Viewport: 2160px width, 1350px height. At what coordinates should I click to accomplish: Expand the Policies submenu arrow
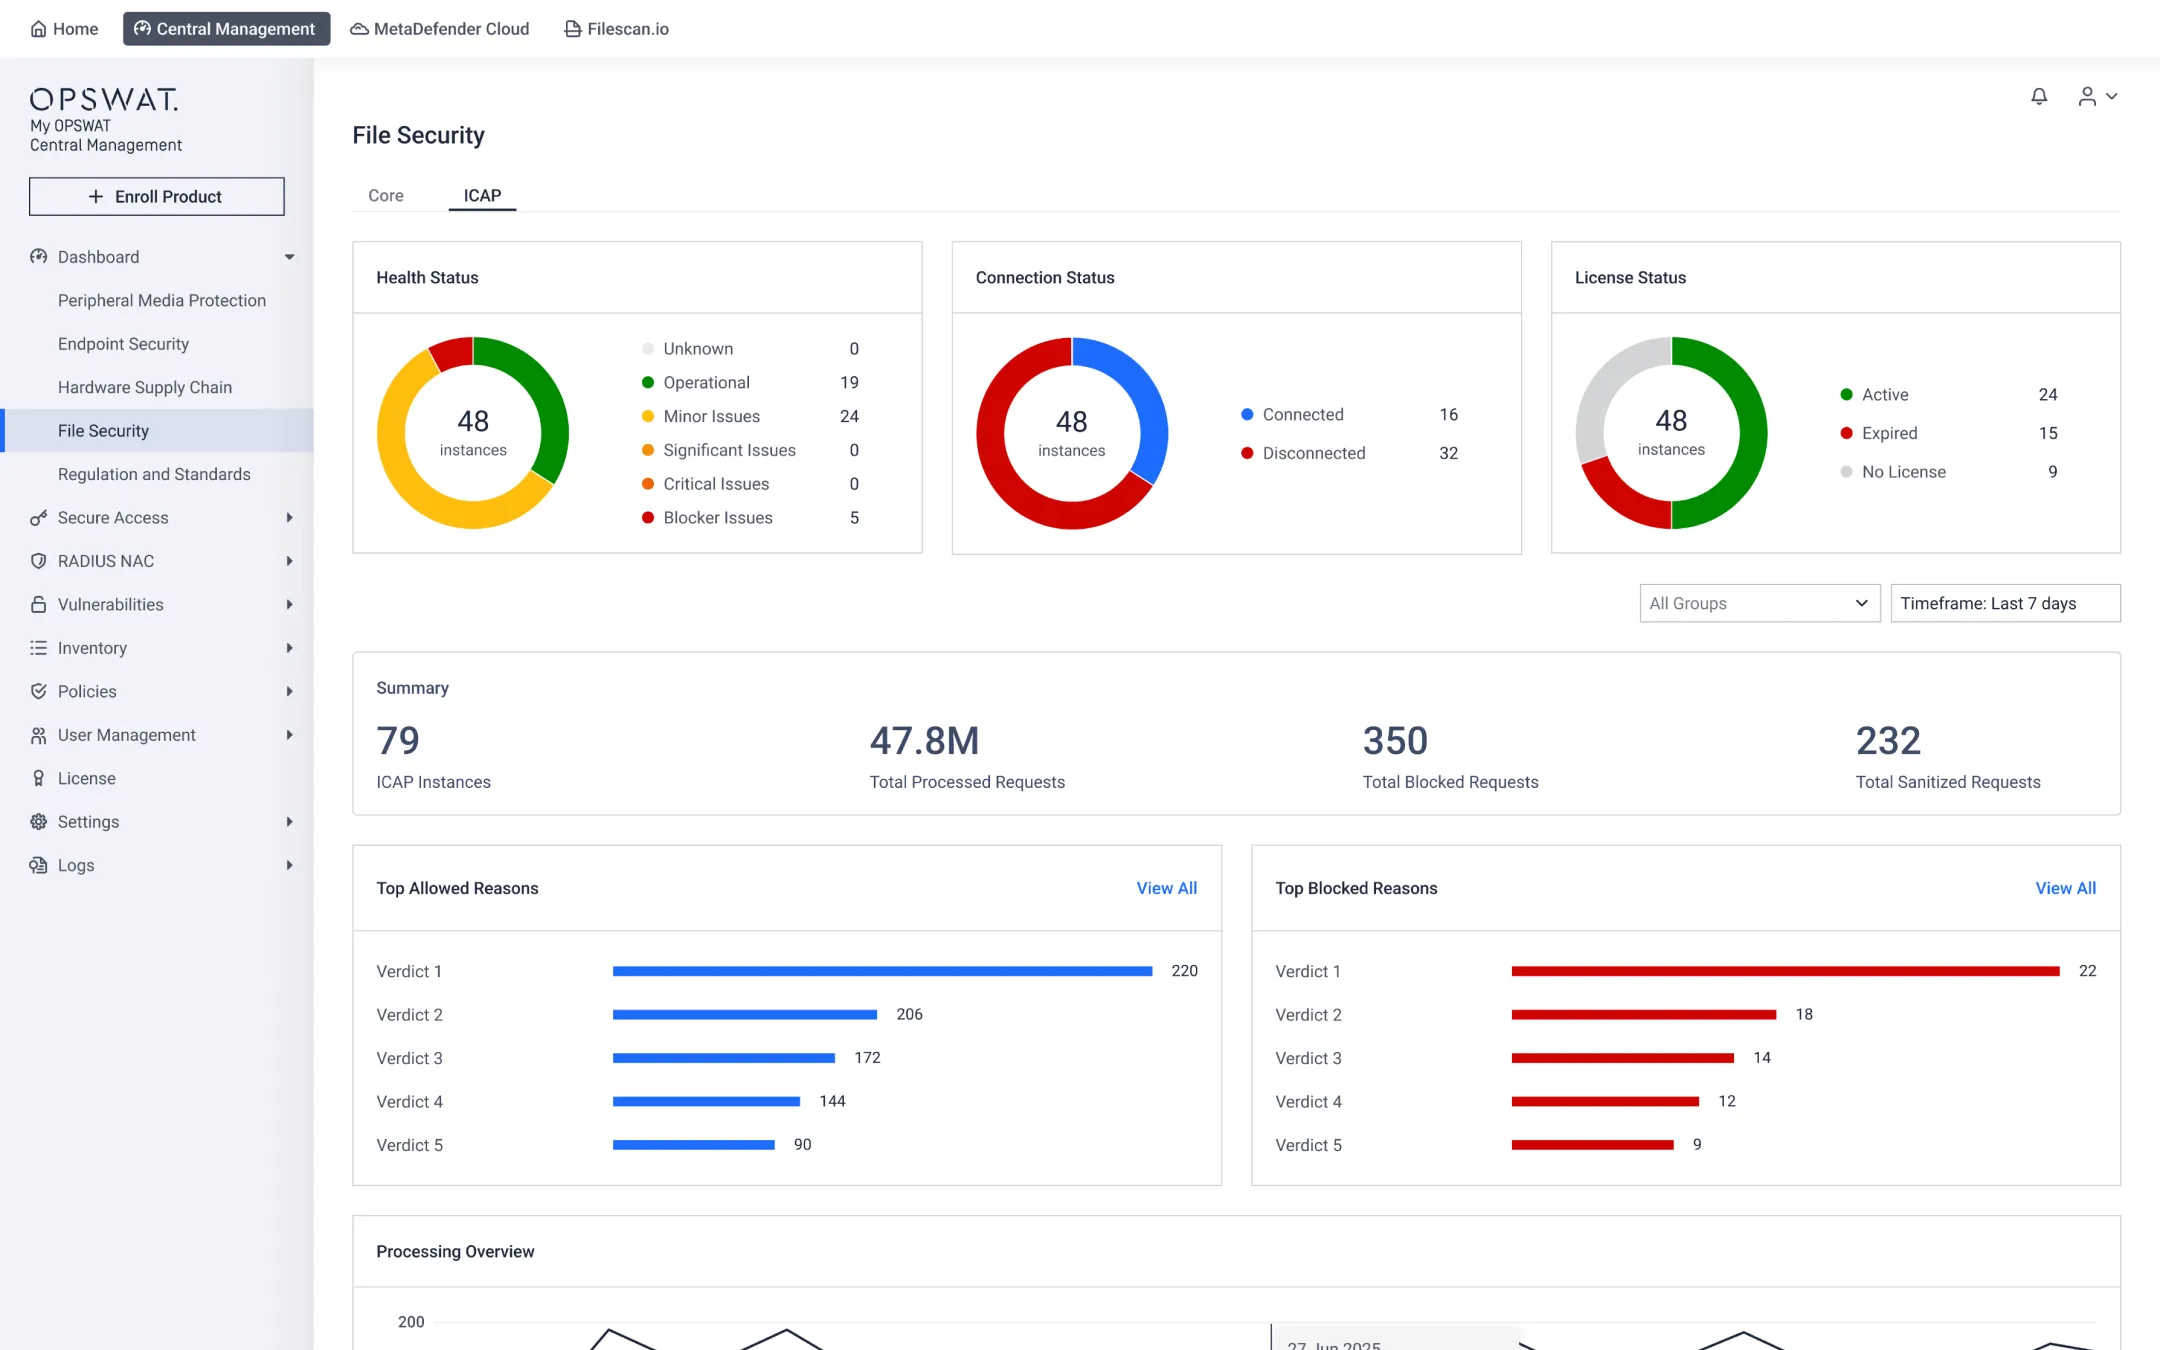coord(289,691)
